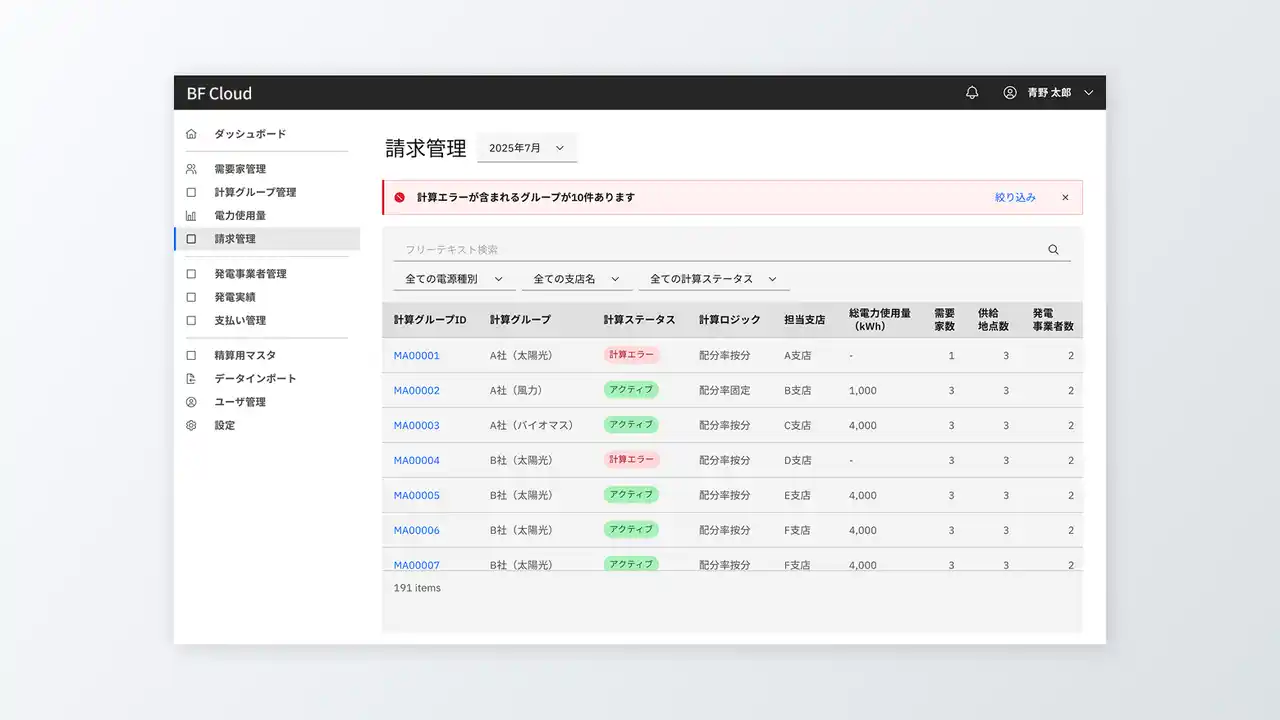Viewport: 1280px width, 720px height.
Task: Open the 2025年7月 month dropdown
Action: click(x=527, y=148)
